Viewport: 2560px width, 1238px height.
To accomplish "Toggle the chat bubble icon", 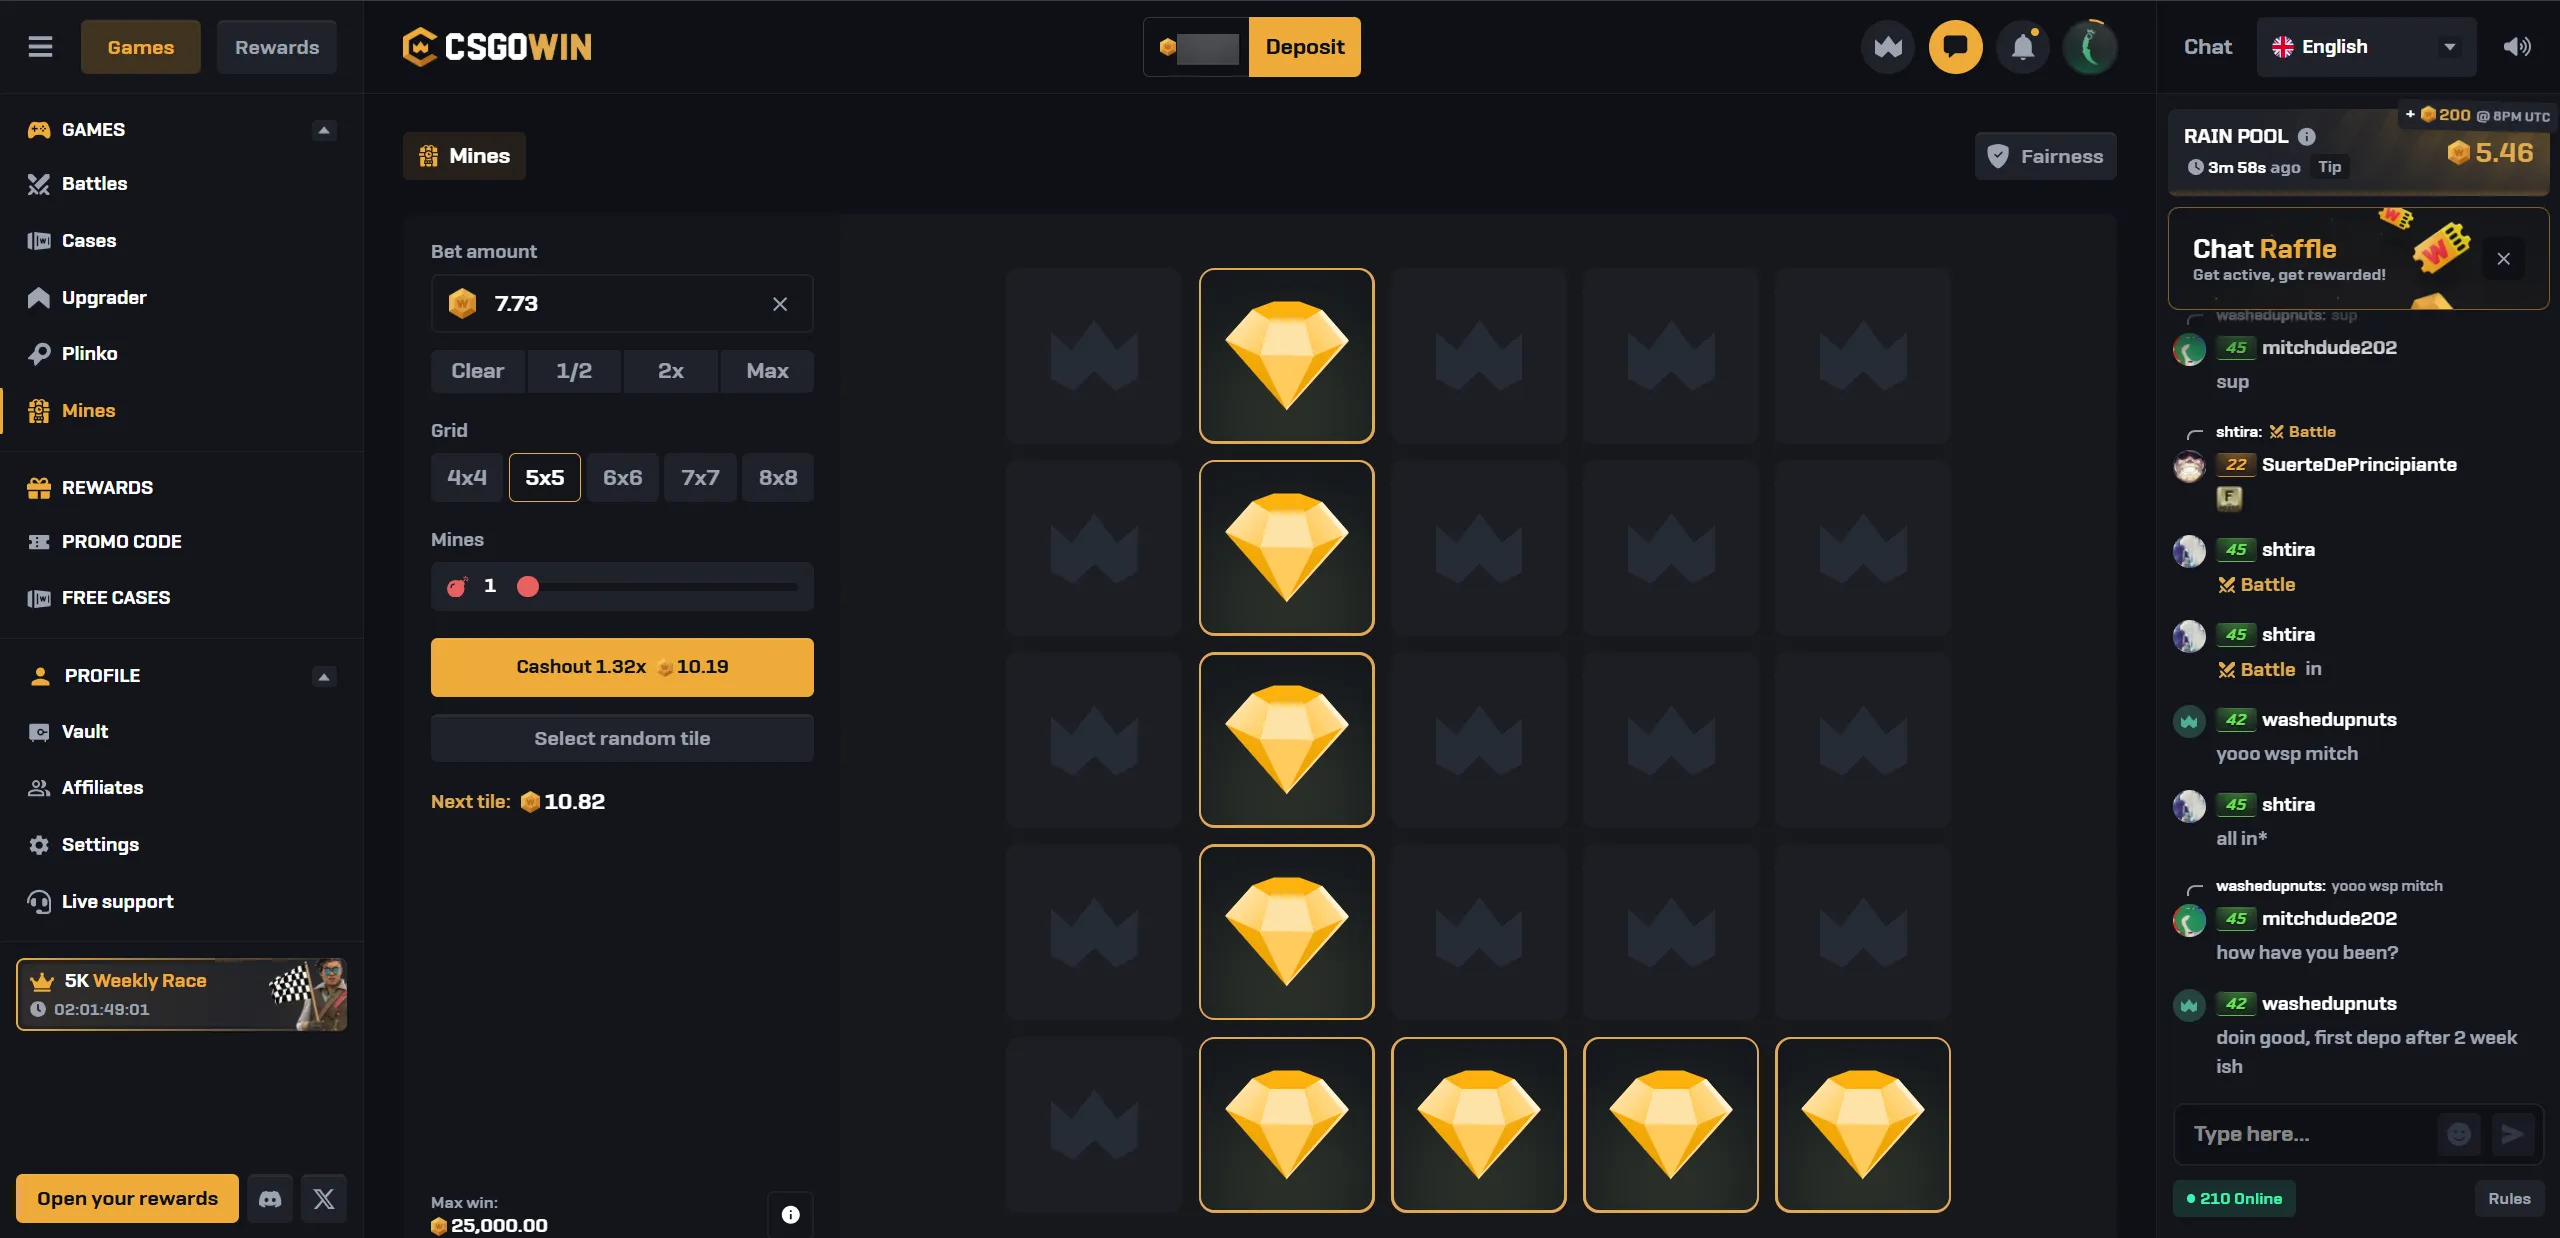I will coord(1955,47).
